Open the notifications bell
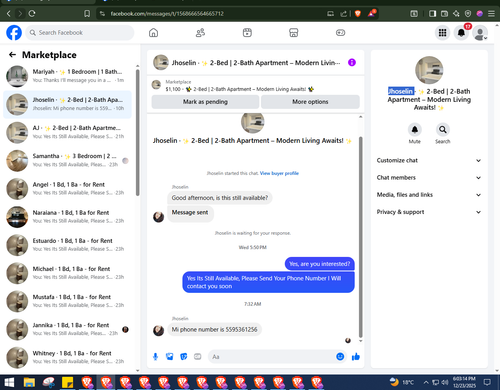The image size is (500, 390). tap(461, 33)
